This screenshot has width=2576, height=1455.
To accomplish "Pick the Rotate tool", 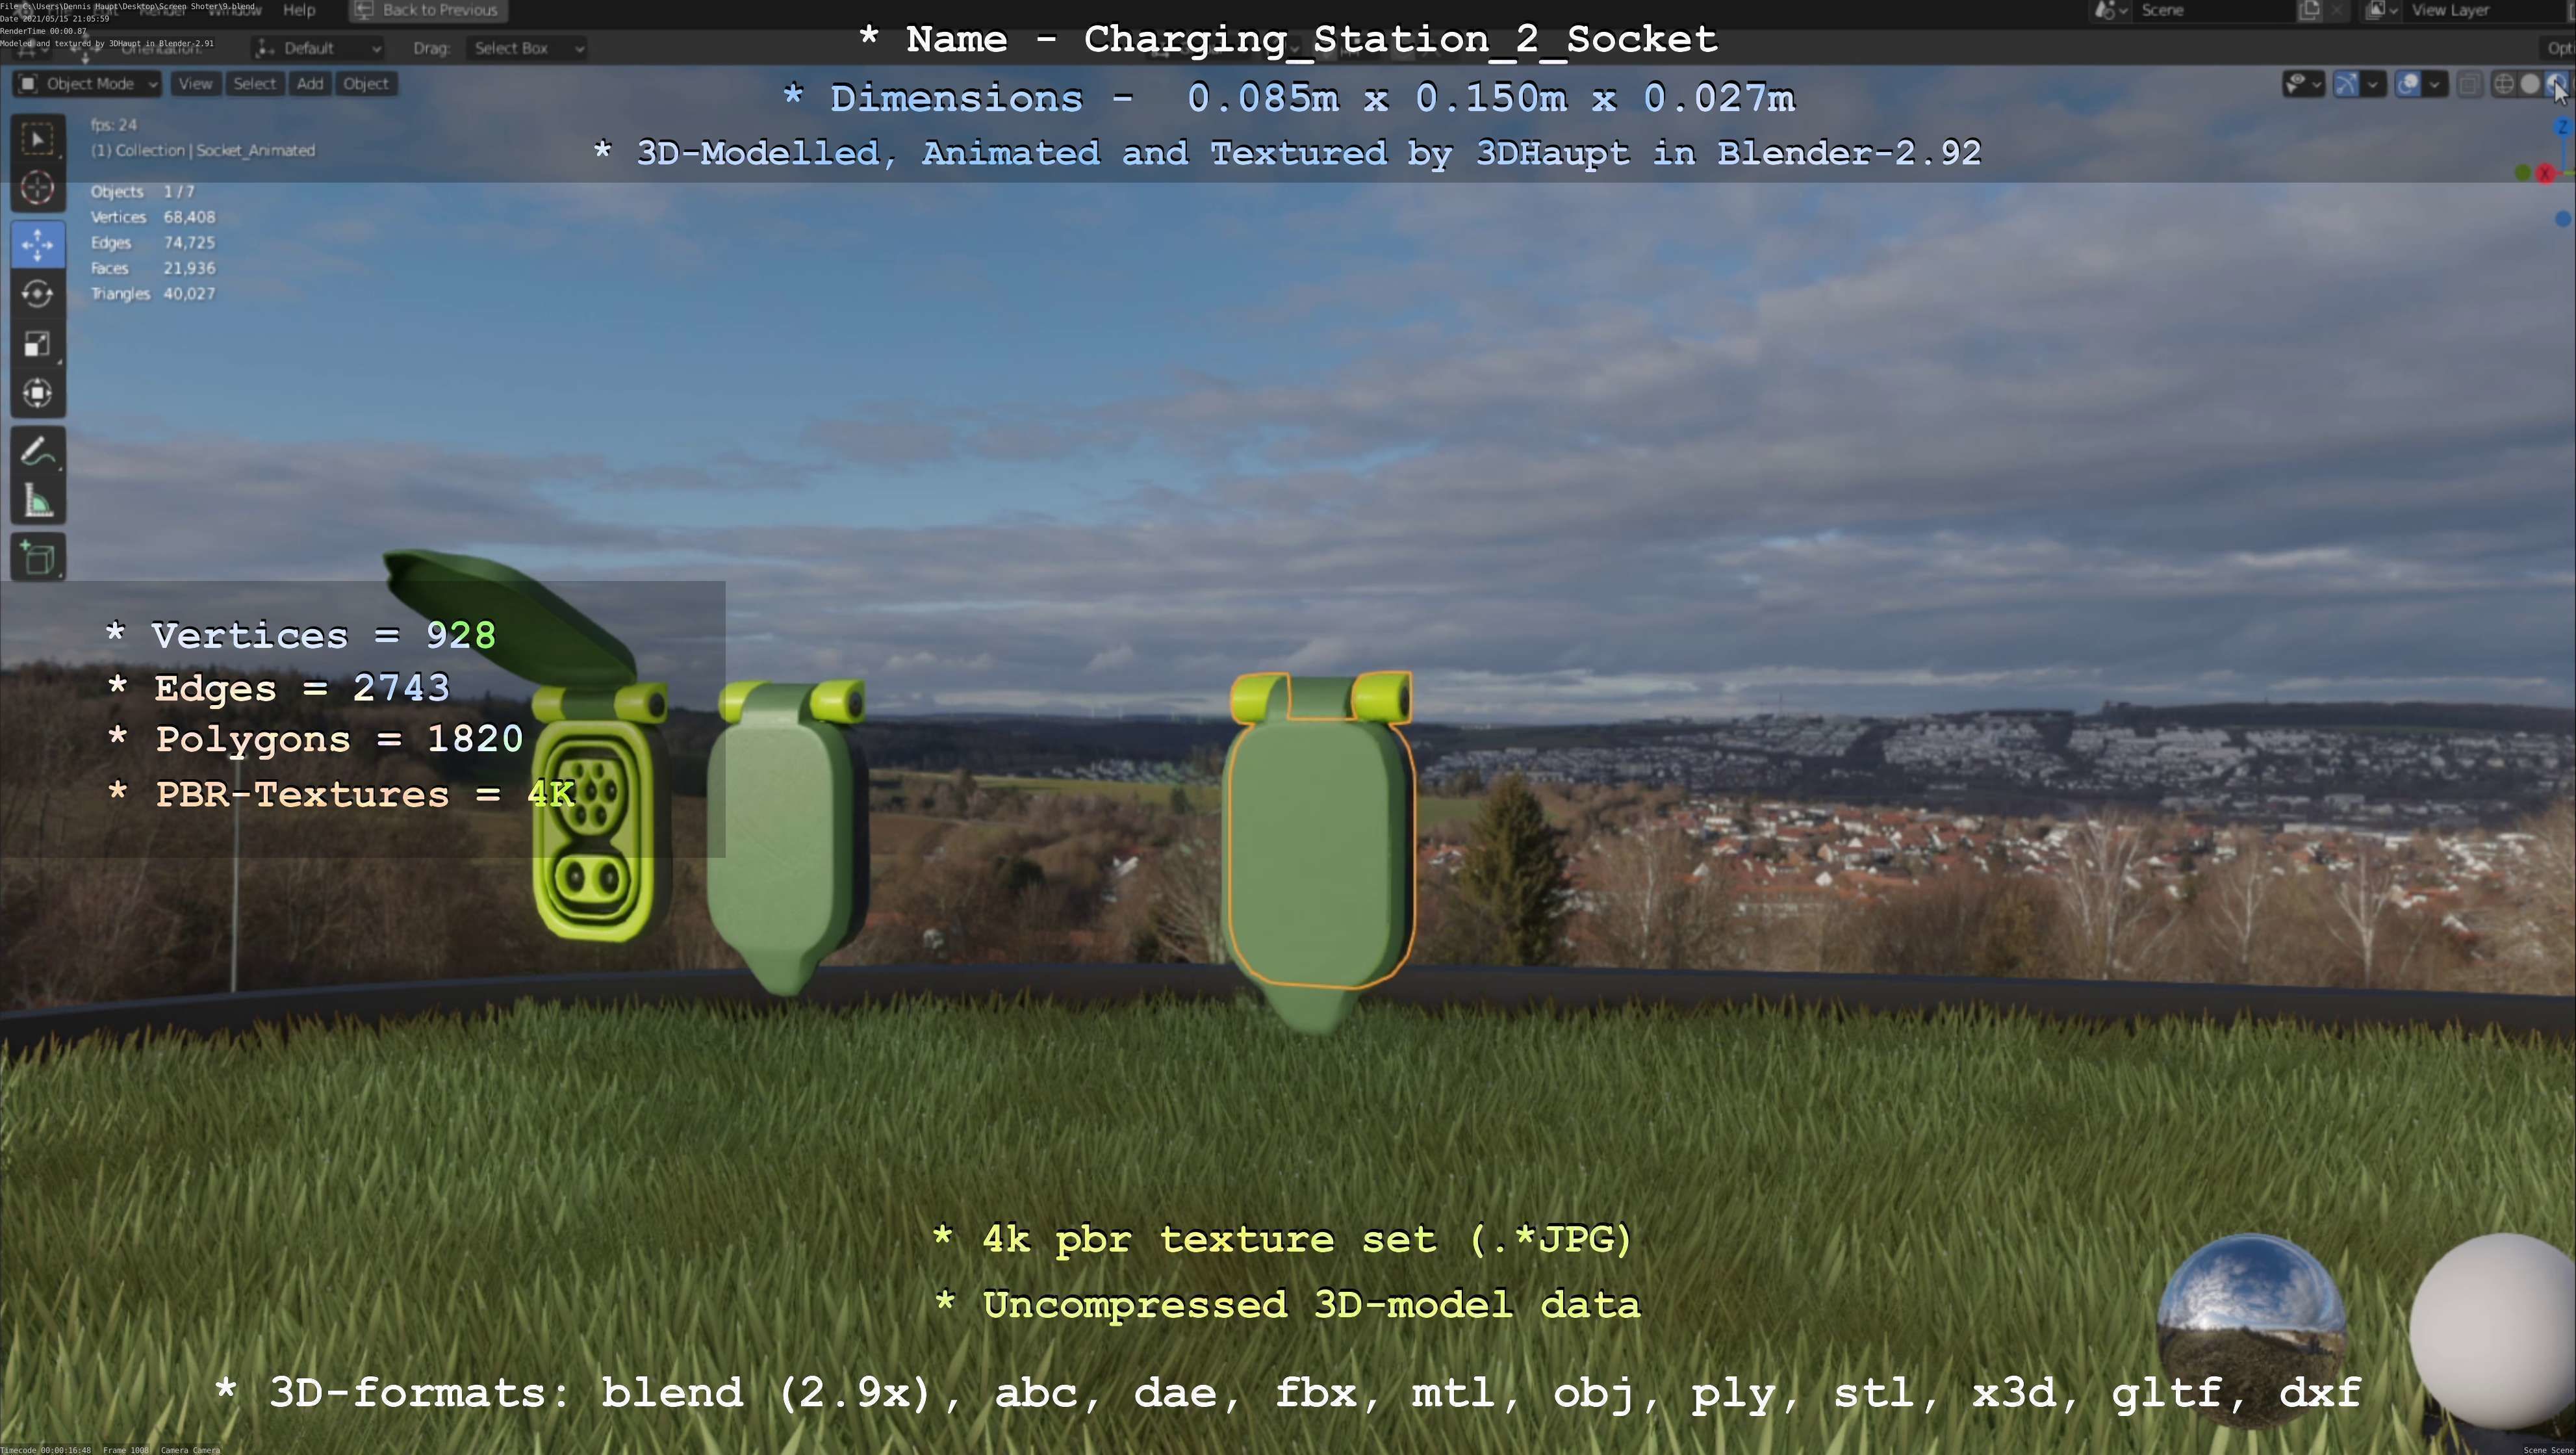I will coord(38,294).
